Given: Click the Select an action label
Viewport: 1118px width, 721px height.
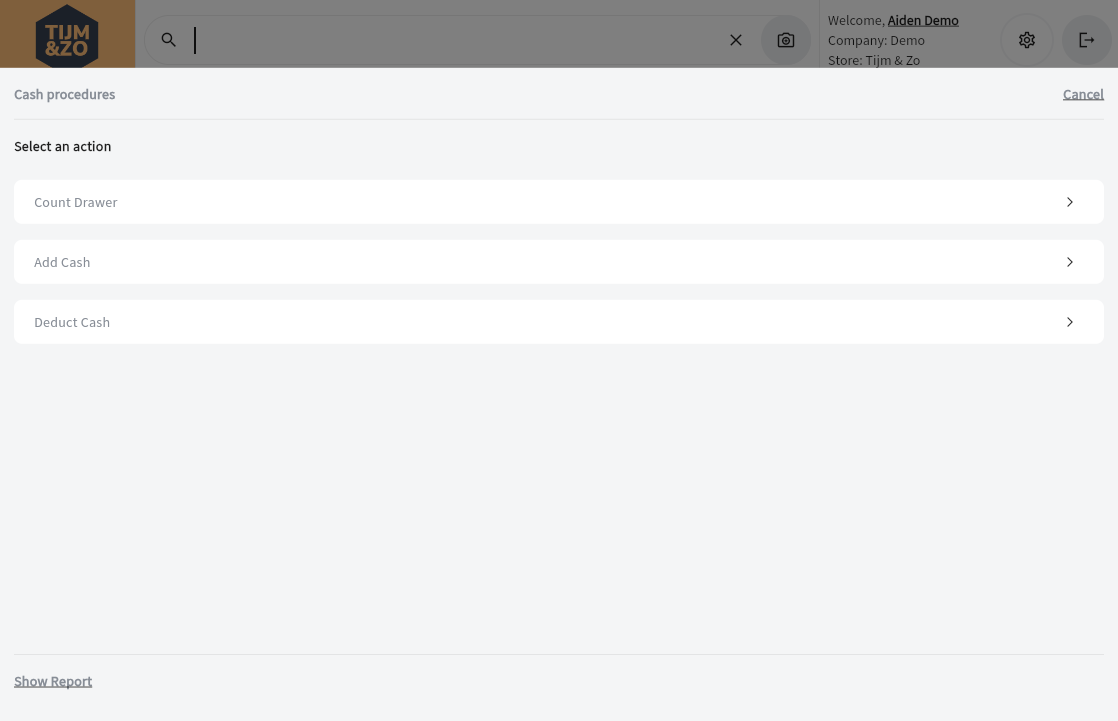Looking at the screenshot, I should (63, 146).
